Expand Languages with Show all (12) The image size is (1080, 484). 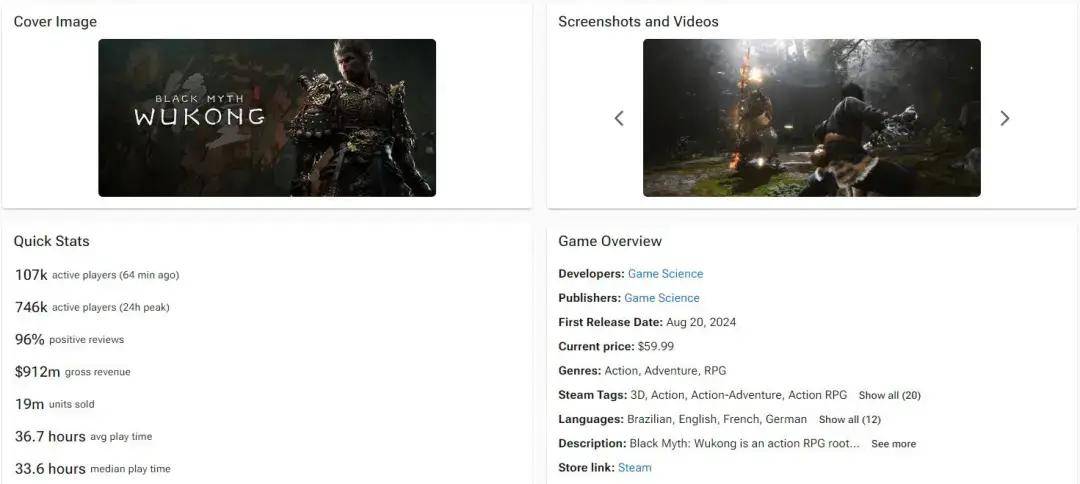(x=849, y=420)
